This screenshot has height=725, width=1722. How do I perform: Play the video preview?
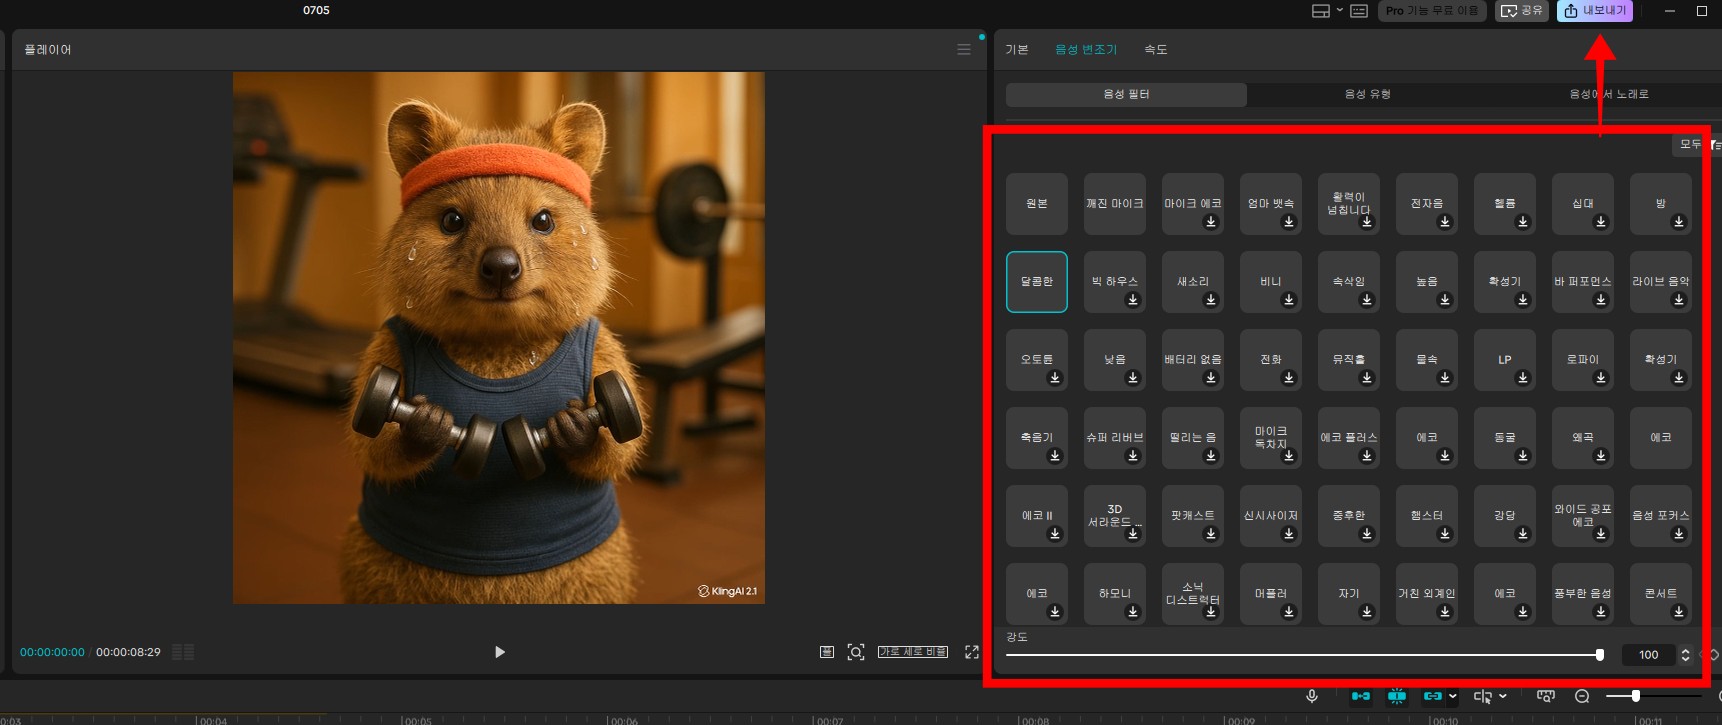tap(500, 652)
